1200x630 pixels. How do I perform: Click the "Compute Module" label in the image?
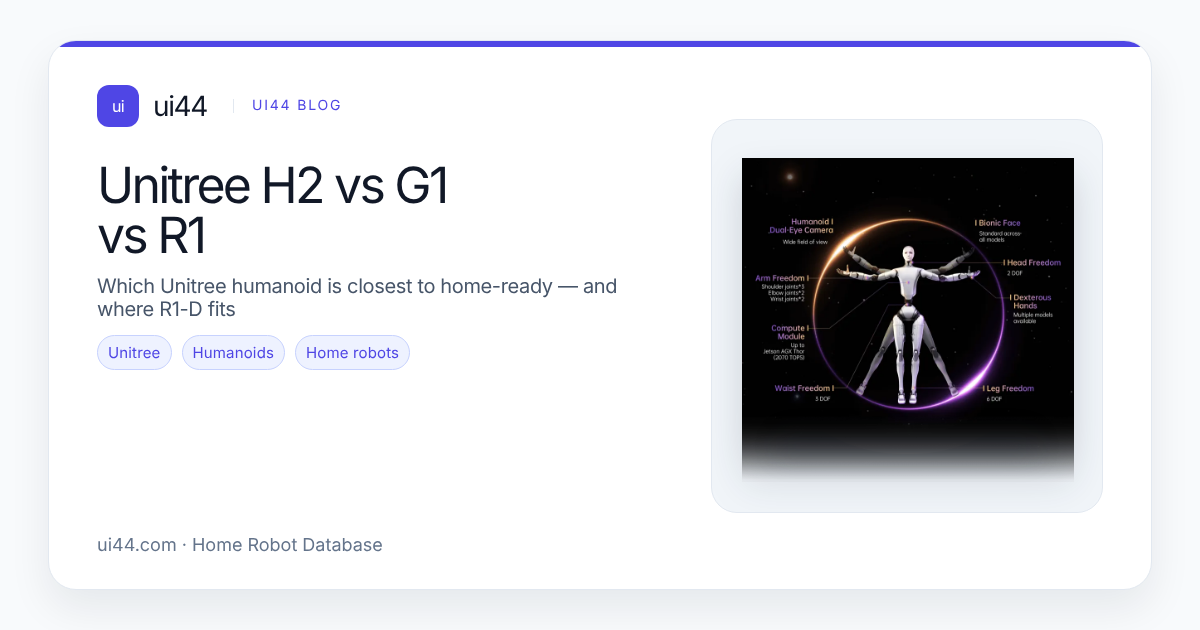pyautogui.click(x=789, y=332)
